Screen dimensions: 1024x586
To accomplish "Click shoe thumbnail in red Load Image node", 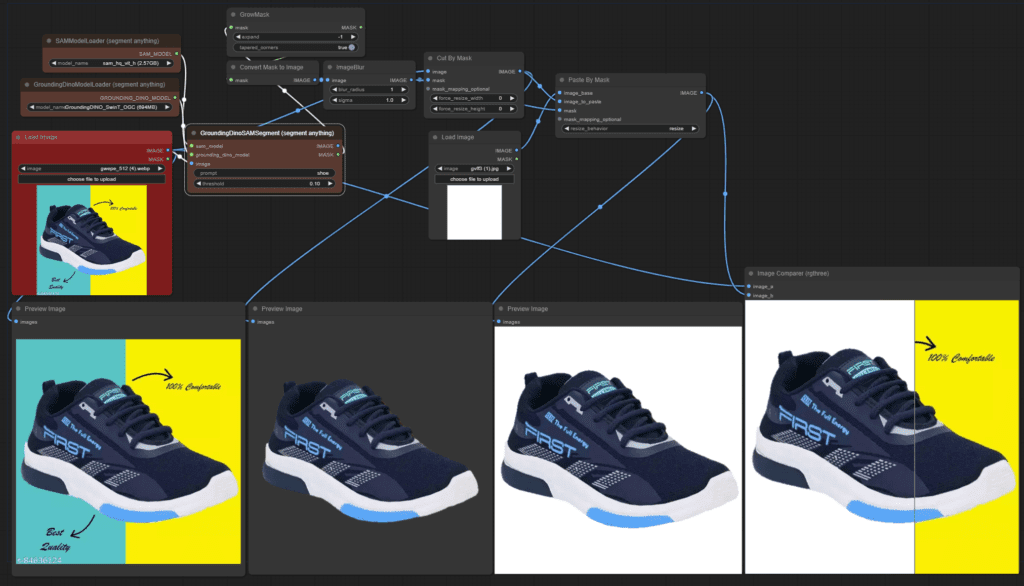I will [x=91, y=240].
